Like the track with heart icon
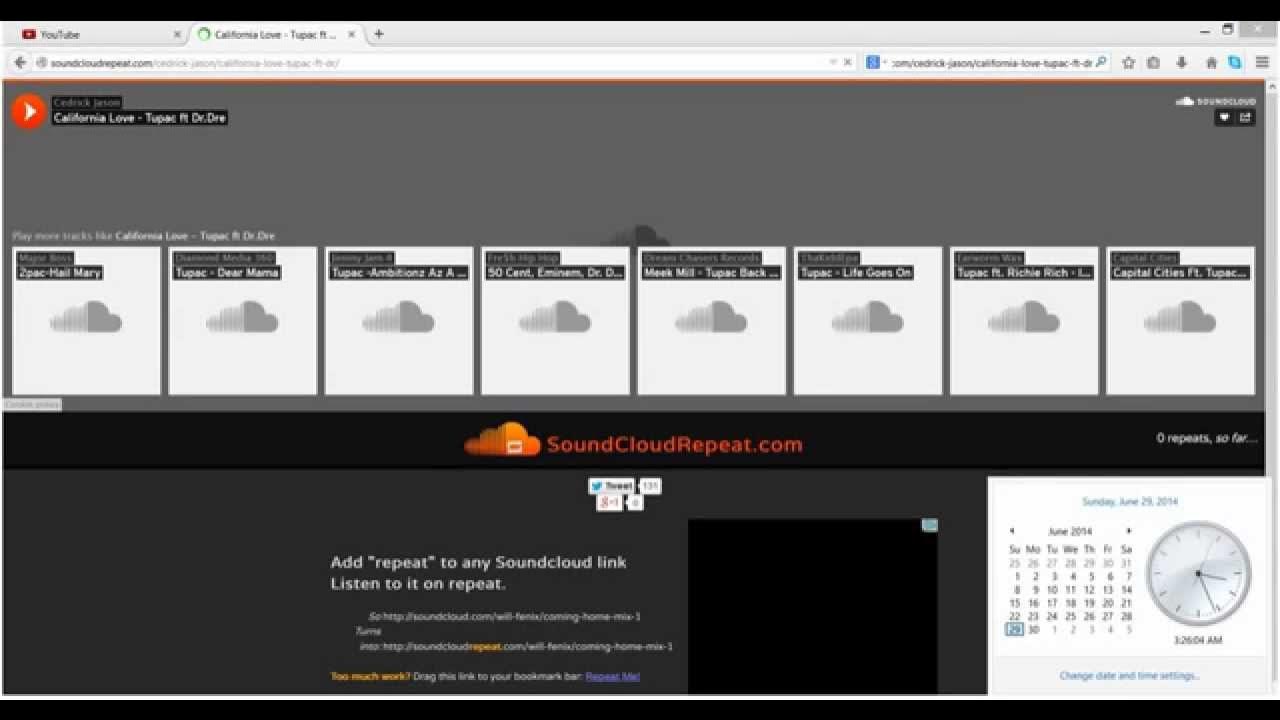Image resolution: width=1280 pixels, height=720 pixels. pyautogui.click(x=1223, y=117)
